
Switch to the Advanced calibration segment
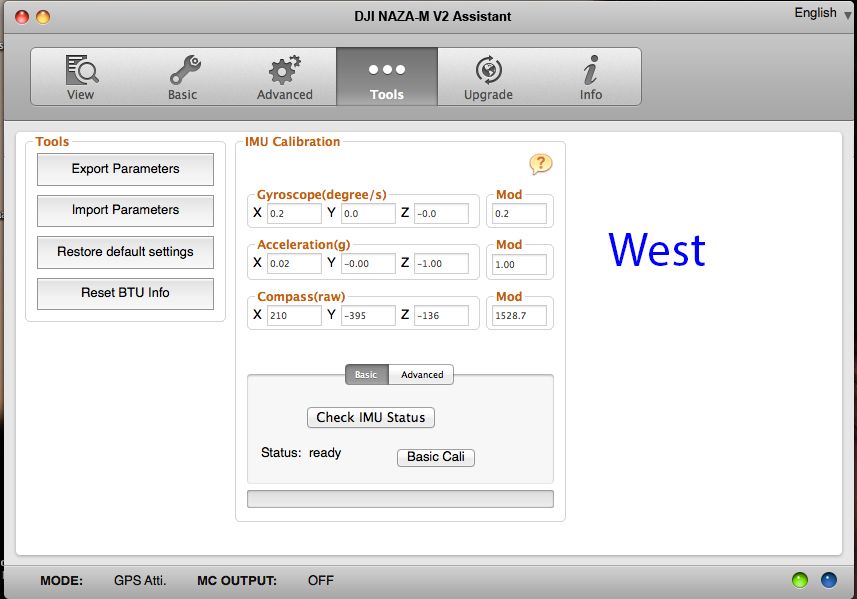pyautogui.click(x=421, y=374)
